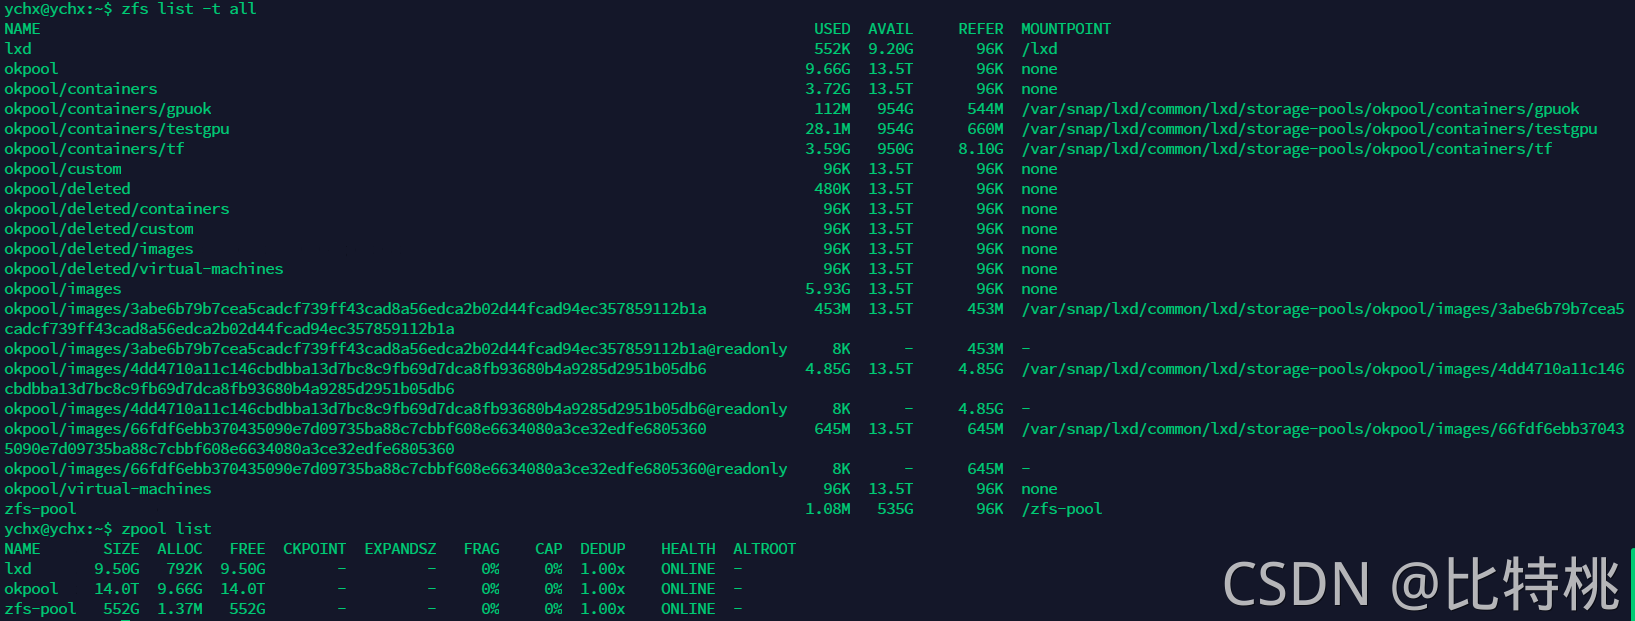Screen dimensions: 1635x621
Task: Click the 112M USED value for gpuok
Action: [x=832, y=109]
